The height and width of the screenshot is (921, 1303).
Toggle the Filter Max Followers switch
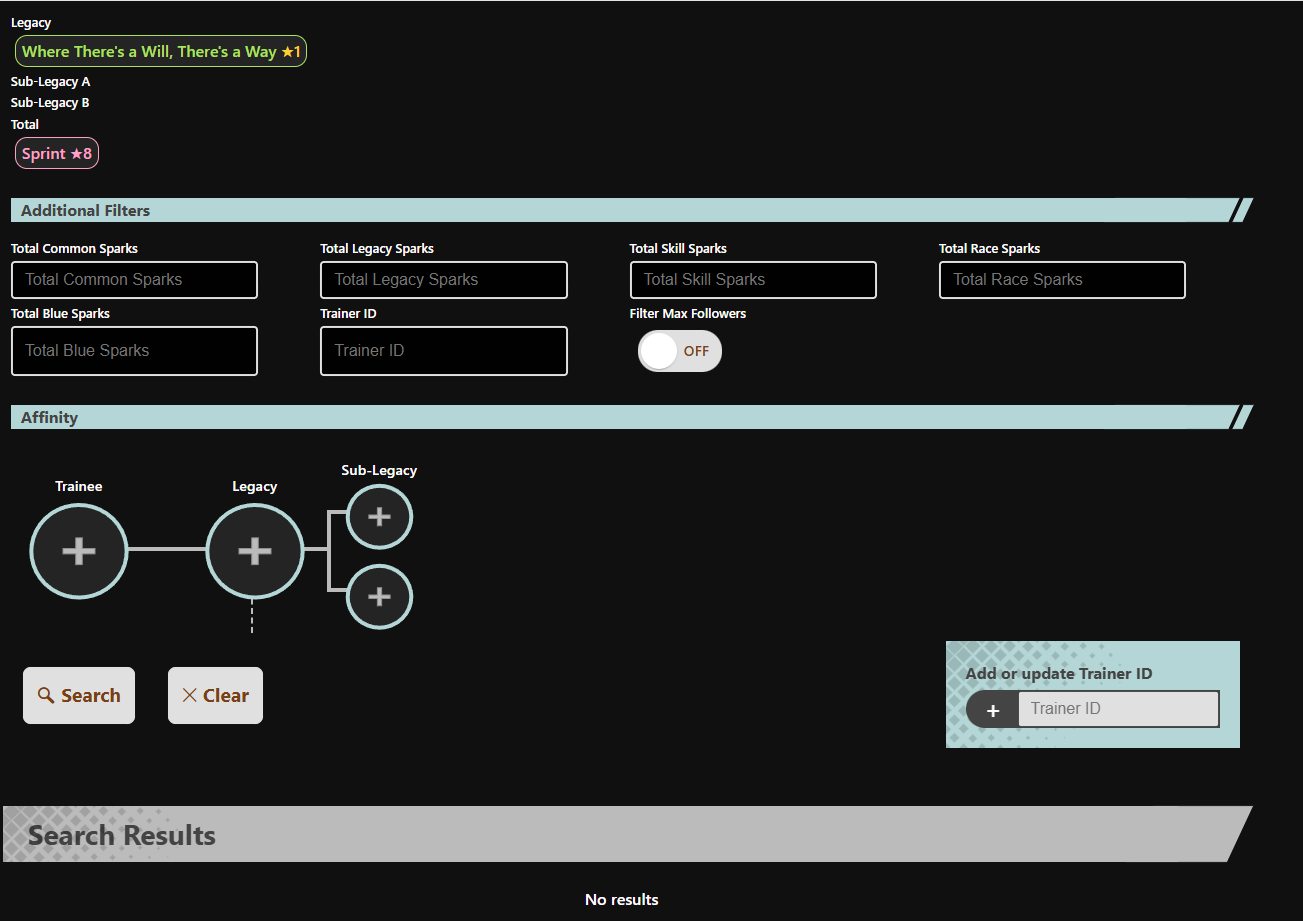click(x=680, y=351)
